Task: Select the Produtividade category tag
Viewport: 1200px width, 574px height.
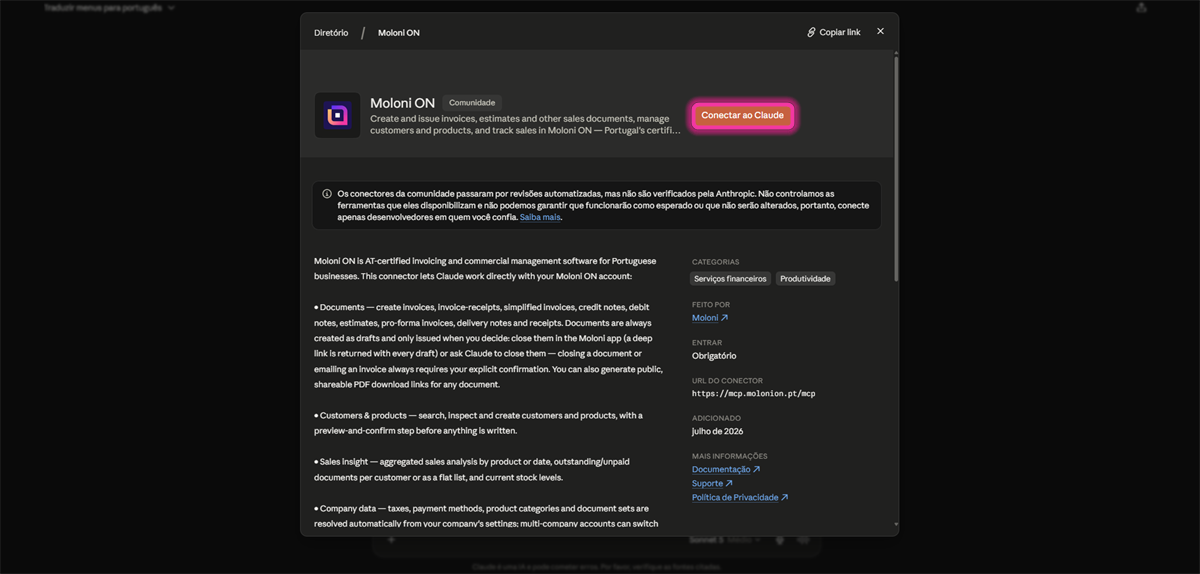Action: click(x=805, y=279)
